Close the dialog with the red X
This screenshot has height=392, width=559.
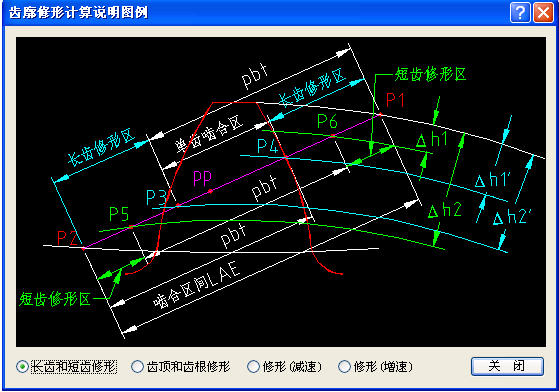tap(543, 13)
